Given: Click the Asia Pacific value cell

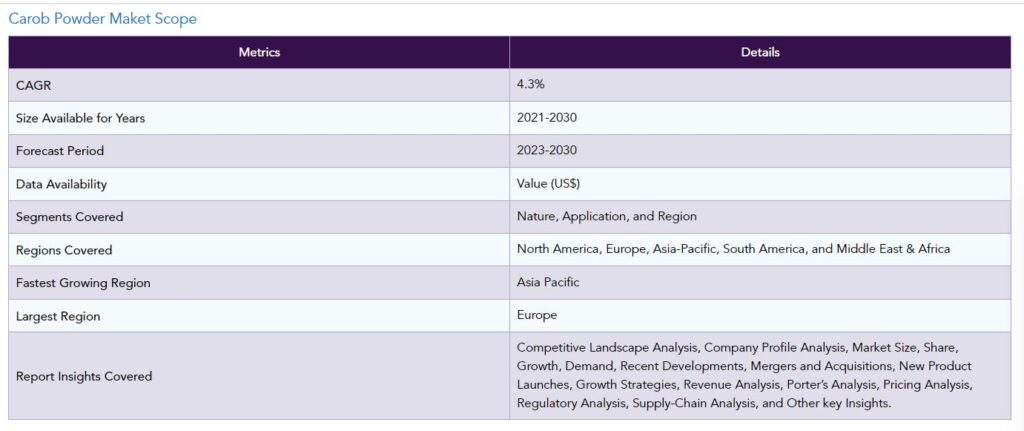Looking at the screenshot, I should (548, 283).
